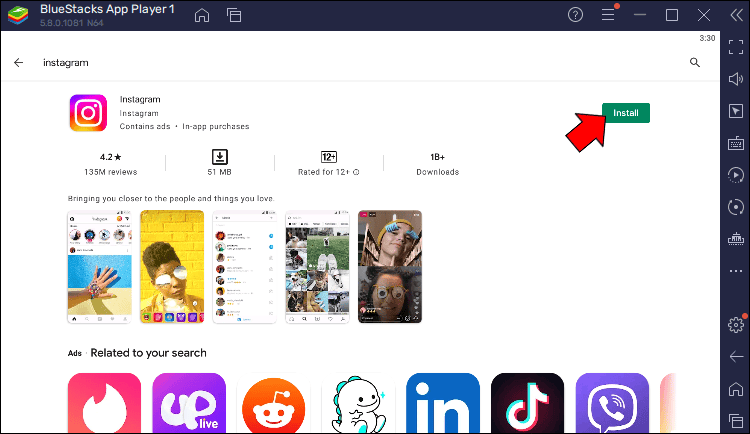Click the instagram search text field

click(66, 63)
